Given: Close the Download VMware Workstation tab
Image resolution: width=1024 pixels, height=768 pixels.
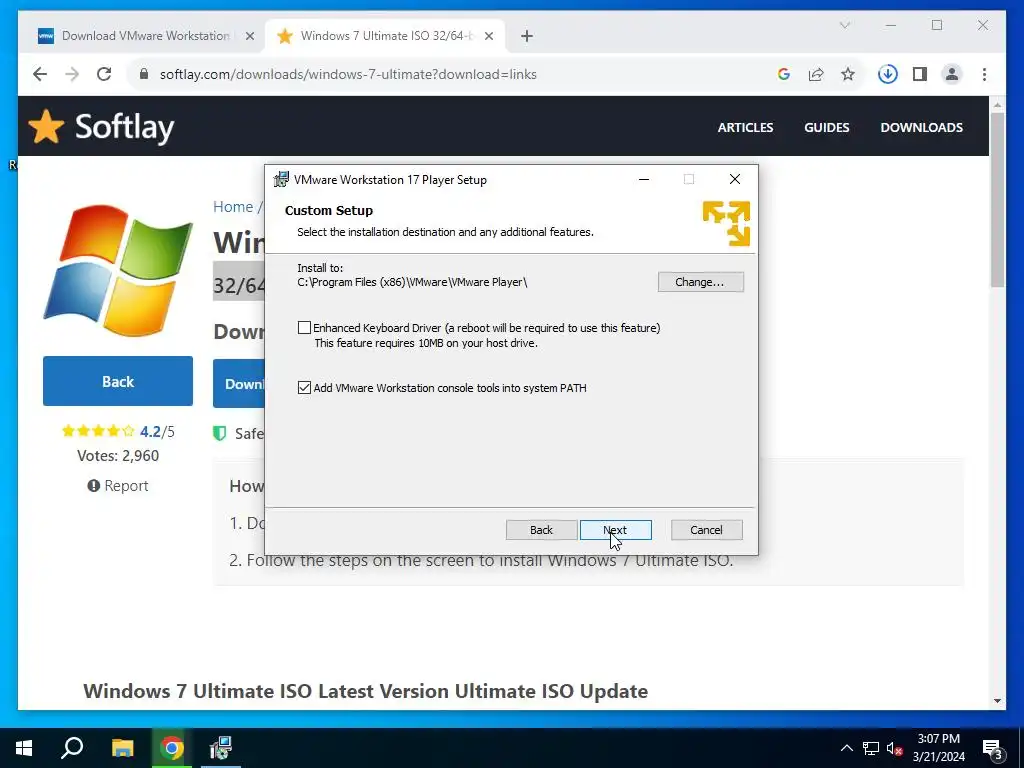Looking at the screenshot, I should 249,37.
